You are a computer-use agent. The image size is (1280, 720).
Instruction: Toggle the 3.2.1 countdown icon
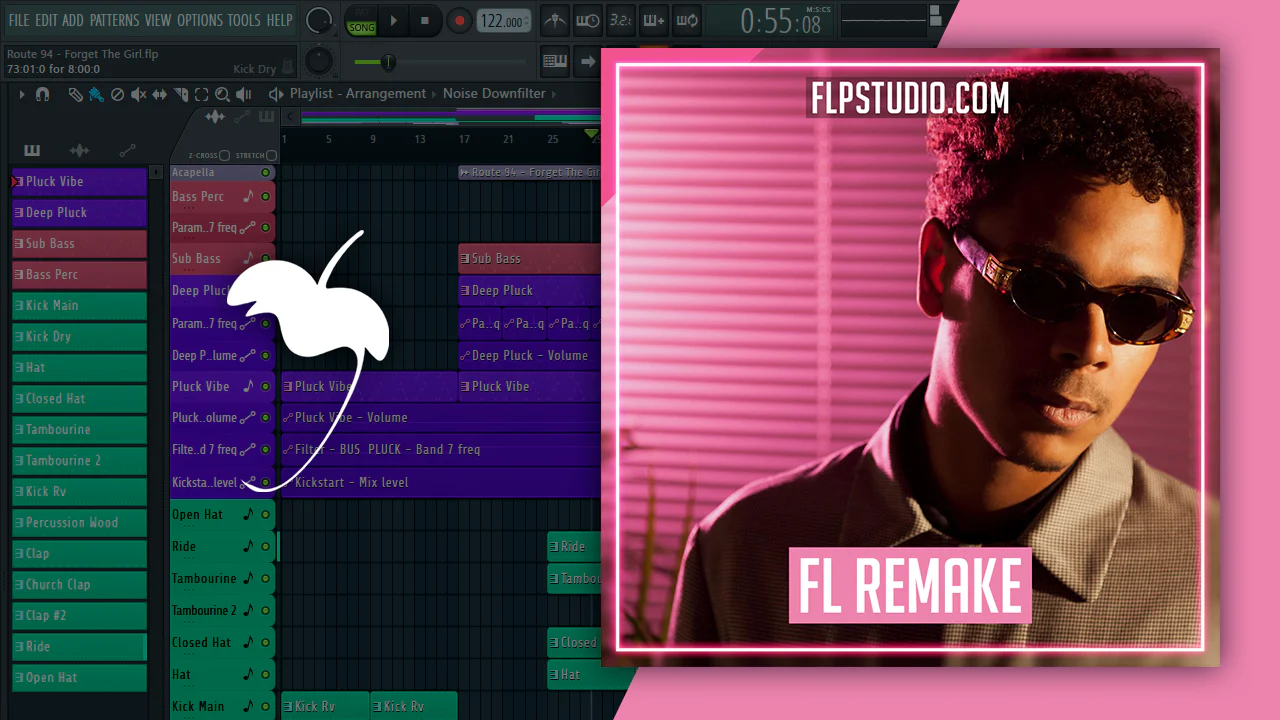[620, 20]
